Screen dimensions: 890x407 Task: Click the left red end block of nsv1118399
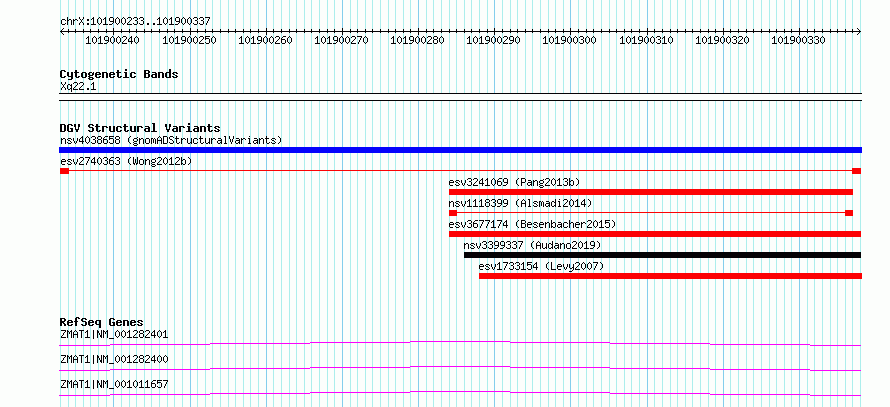(x=453, y=213)
